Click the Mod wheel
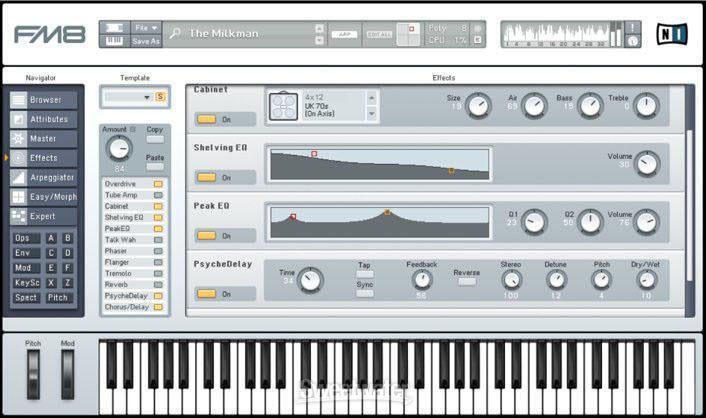The height and width of the screenshot is (418, 706). [x=68, y=374]
